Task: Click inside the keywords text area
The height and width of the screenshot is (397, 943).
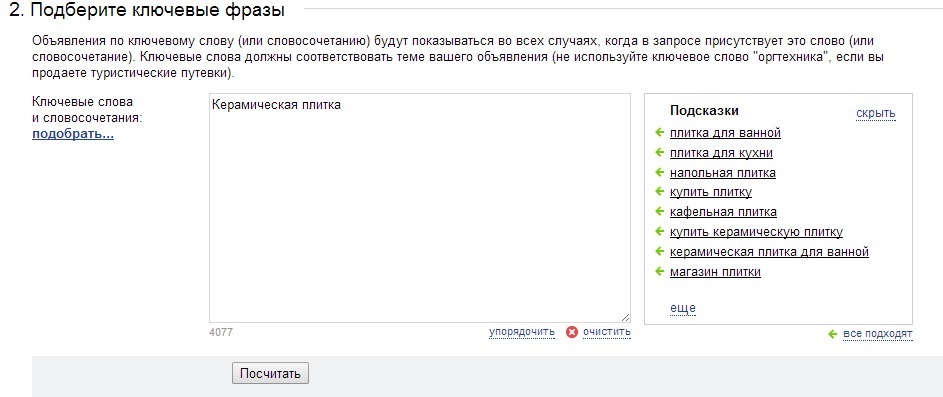Action: (420, 208)
